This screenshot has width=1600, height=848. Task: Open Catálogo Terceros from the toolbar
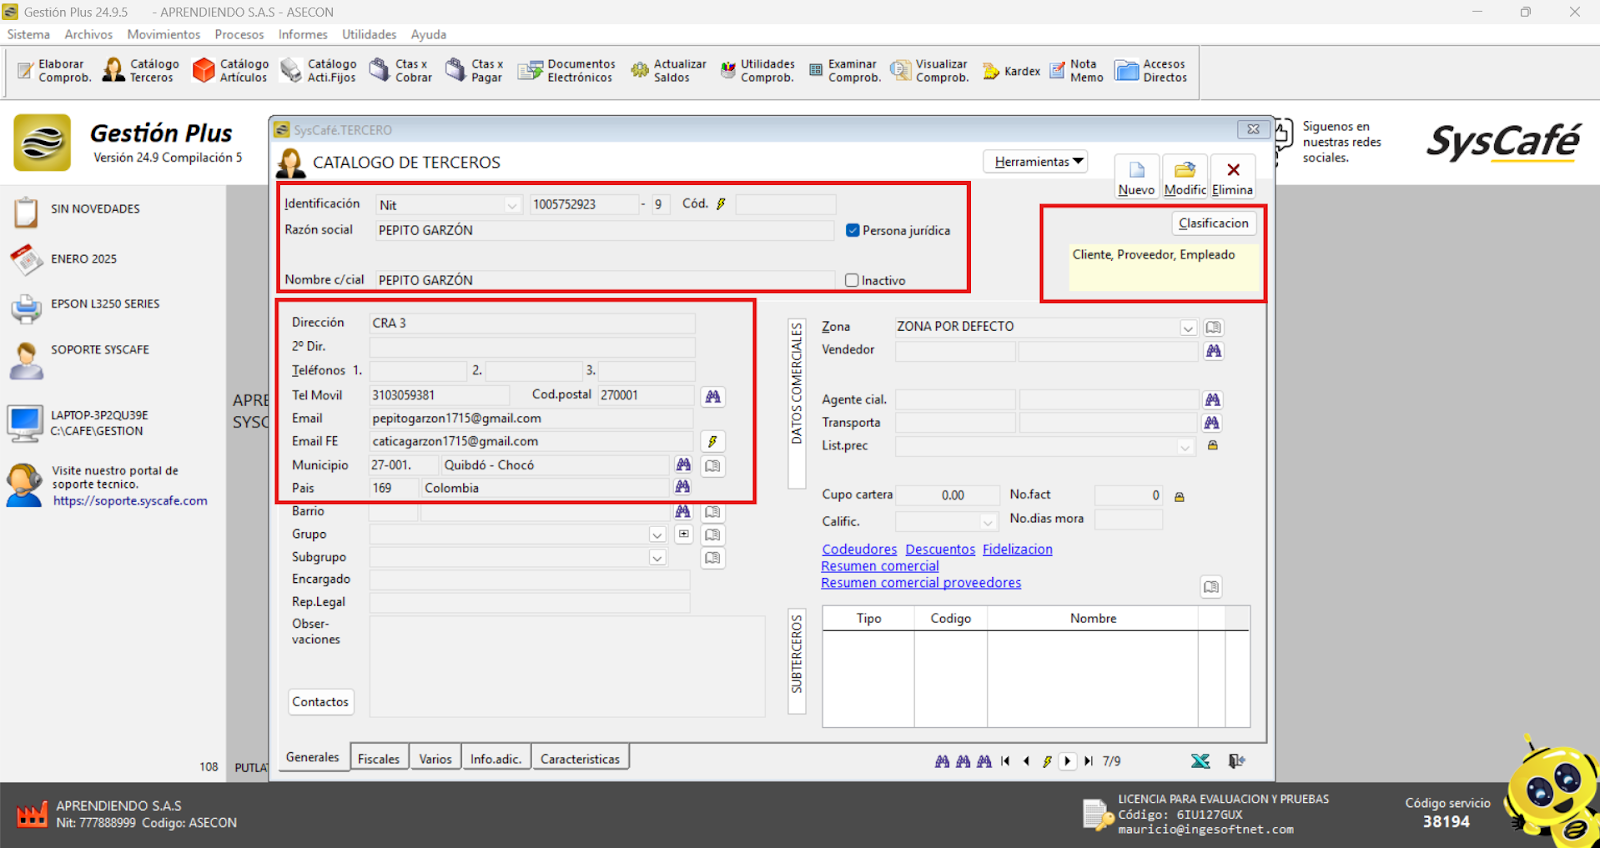[x=141, y=70]
